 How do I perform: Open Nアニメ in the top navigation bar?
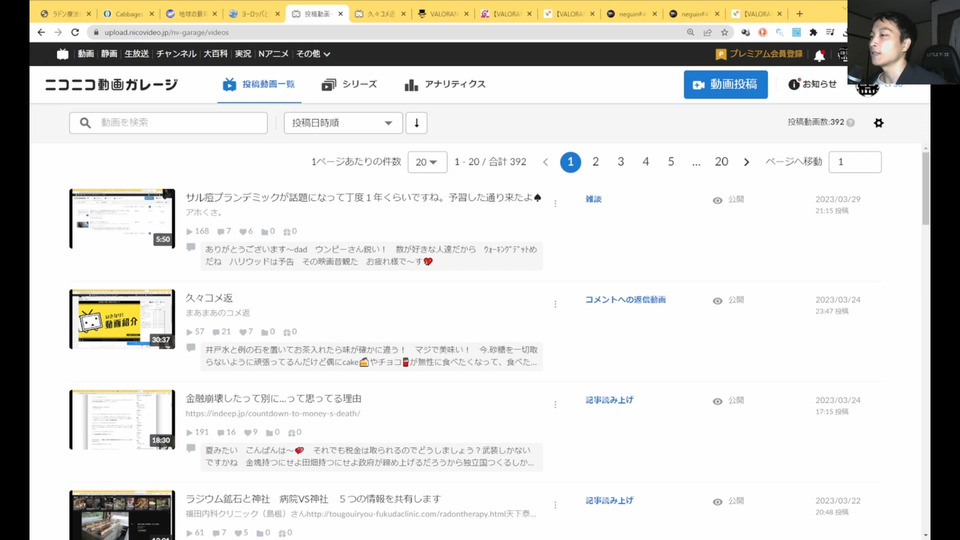[x=273, y=54]
